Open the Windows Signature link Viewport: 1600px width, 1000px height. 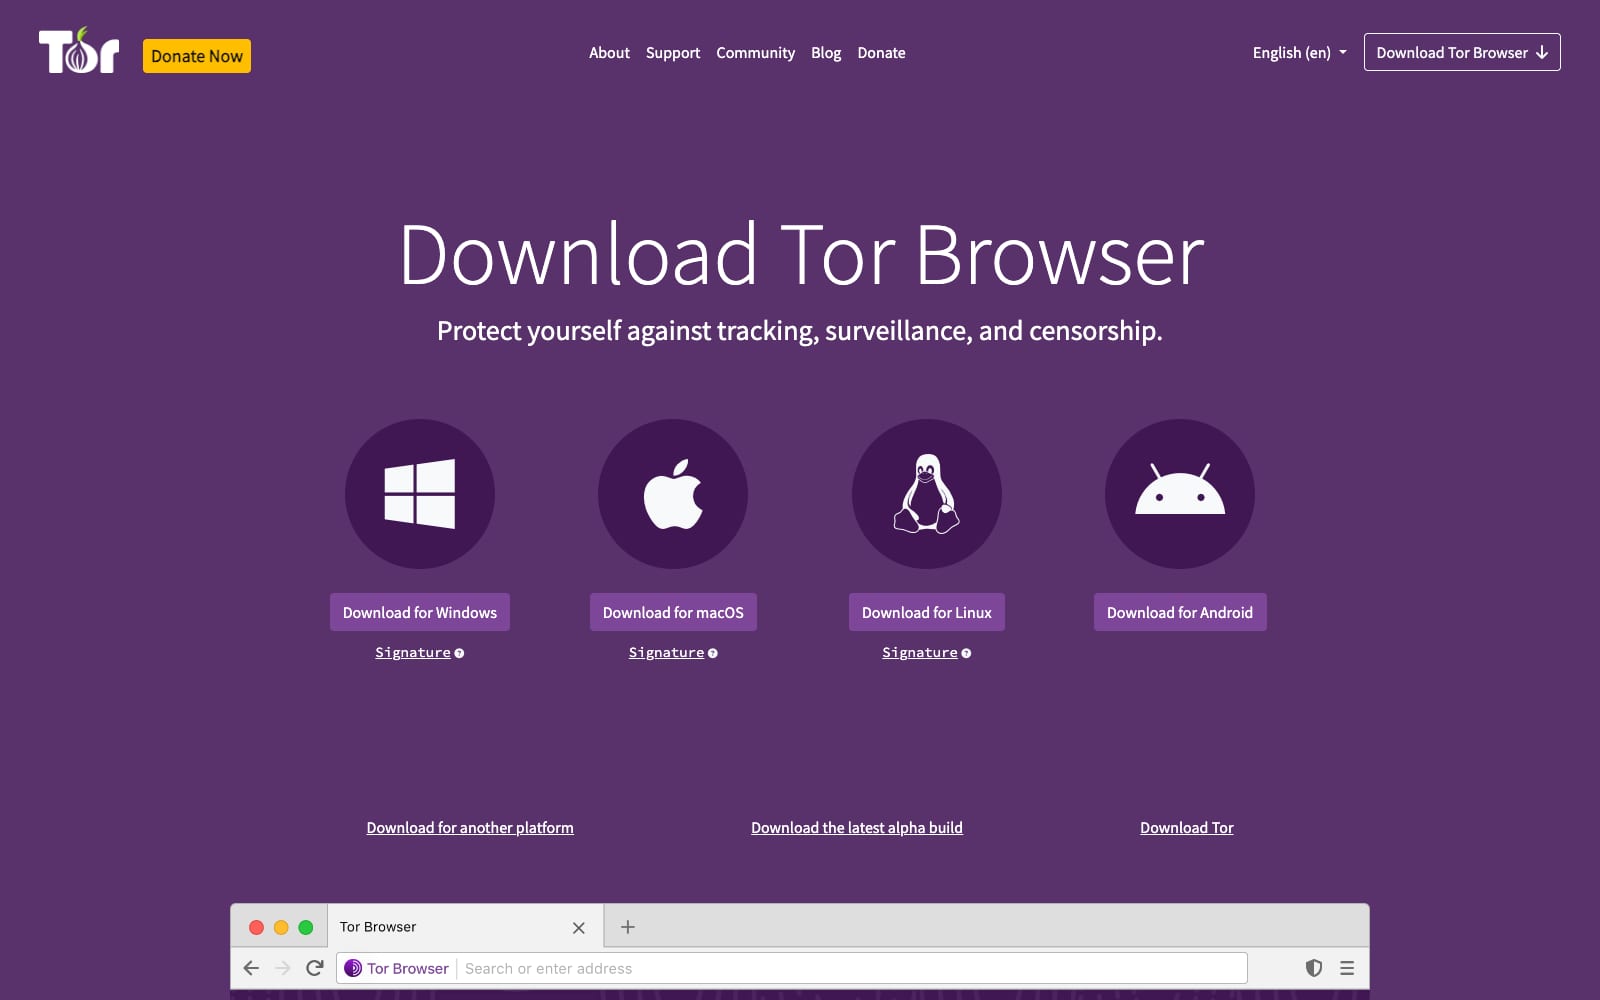click(x=413, y=653)
